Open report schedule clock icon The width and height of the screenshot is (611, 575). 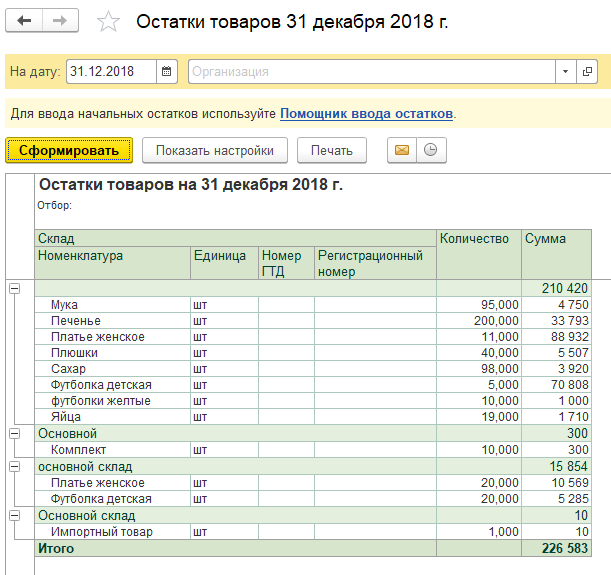(431, 151)
